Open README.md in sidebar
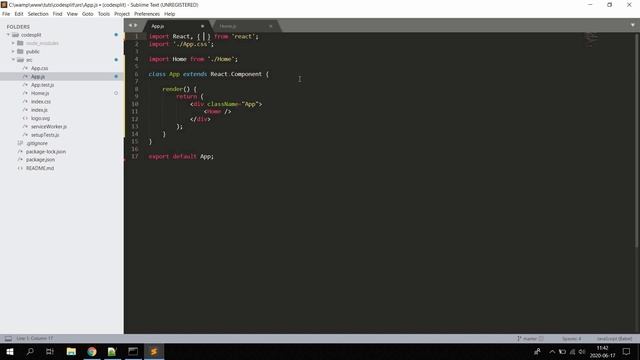640x360 pixels. 40,168
